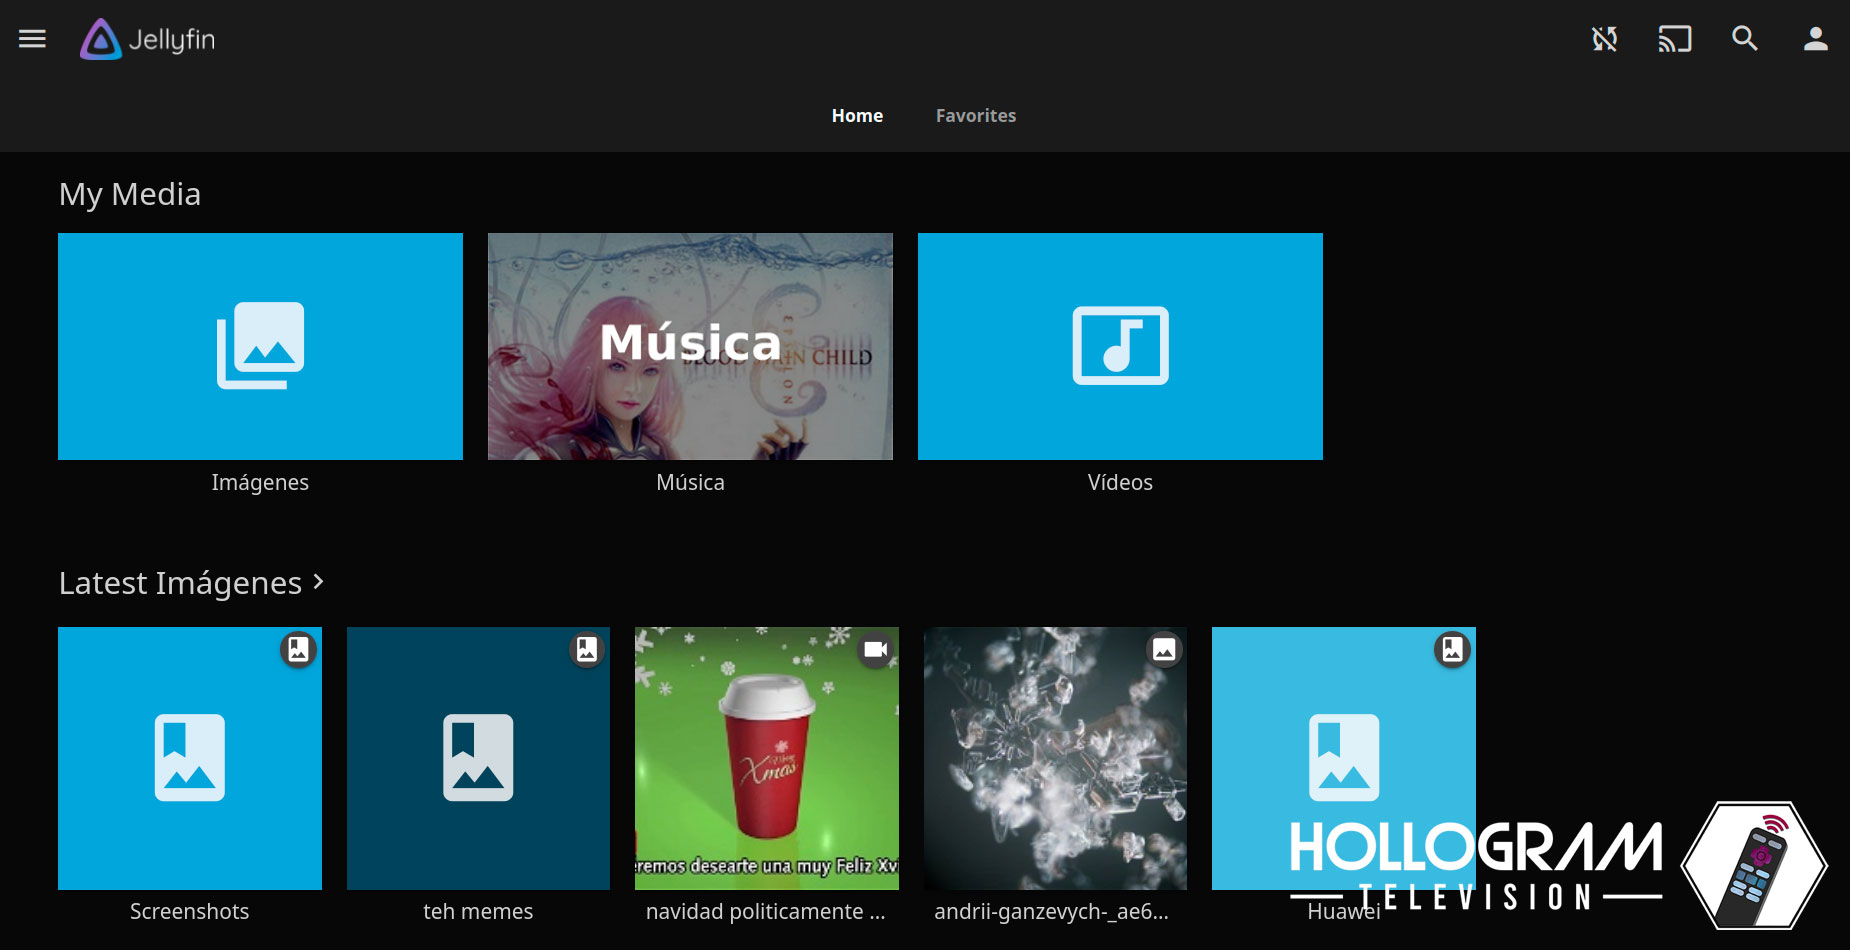Click the image badge on Screenshots thumbnail
Screen dimensions: 1850x950
coord(297,648)
